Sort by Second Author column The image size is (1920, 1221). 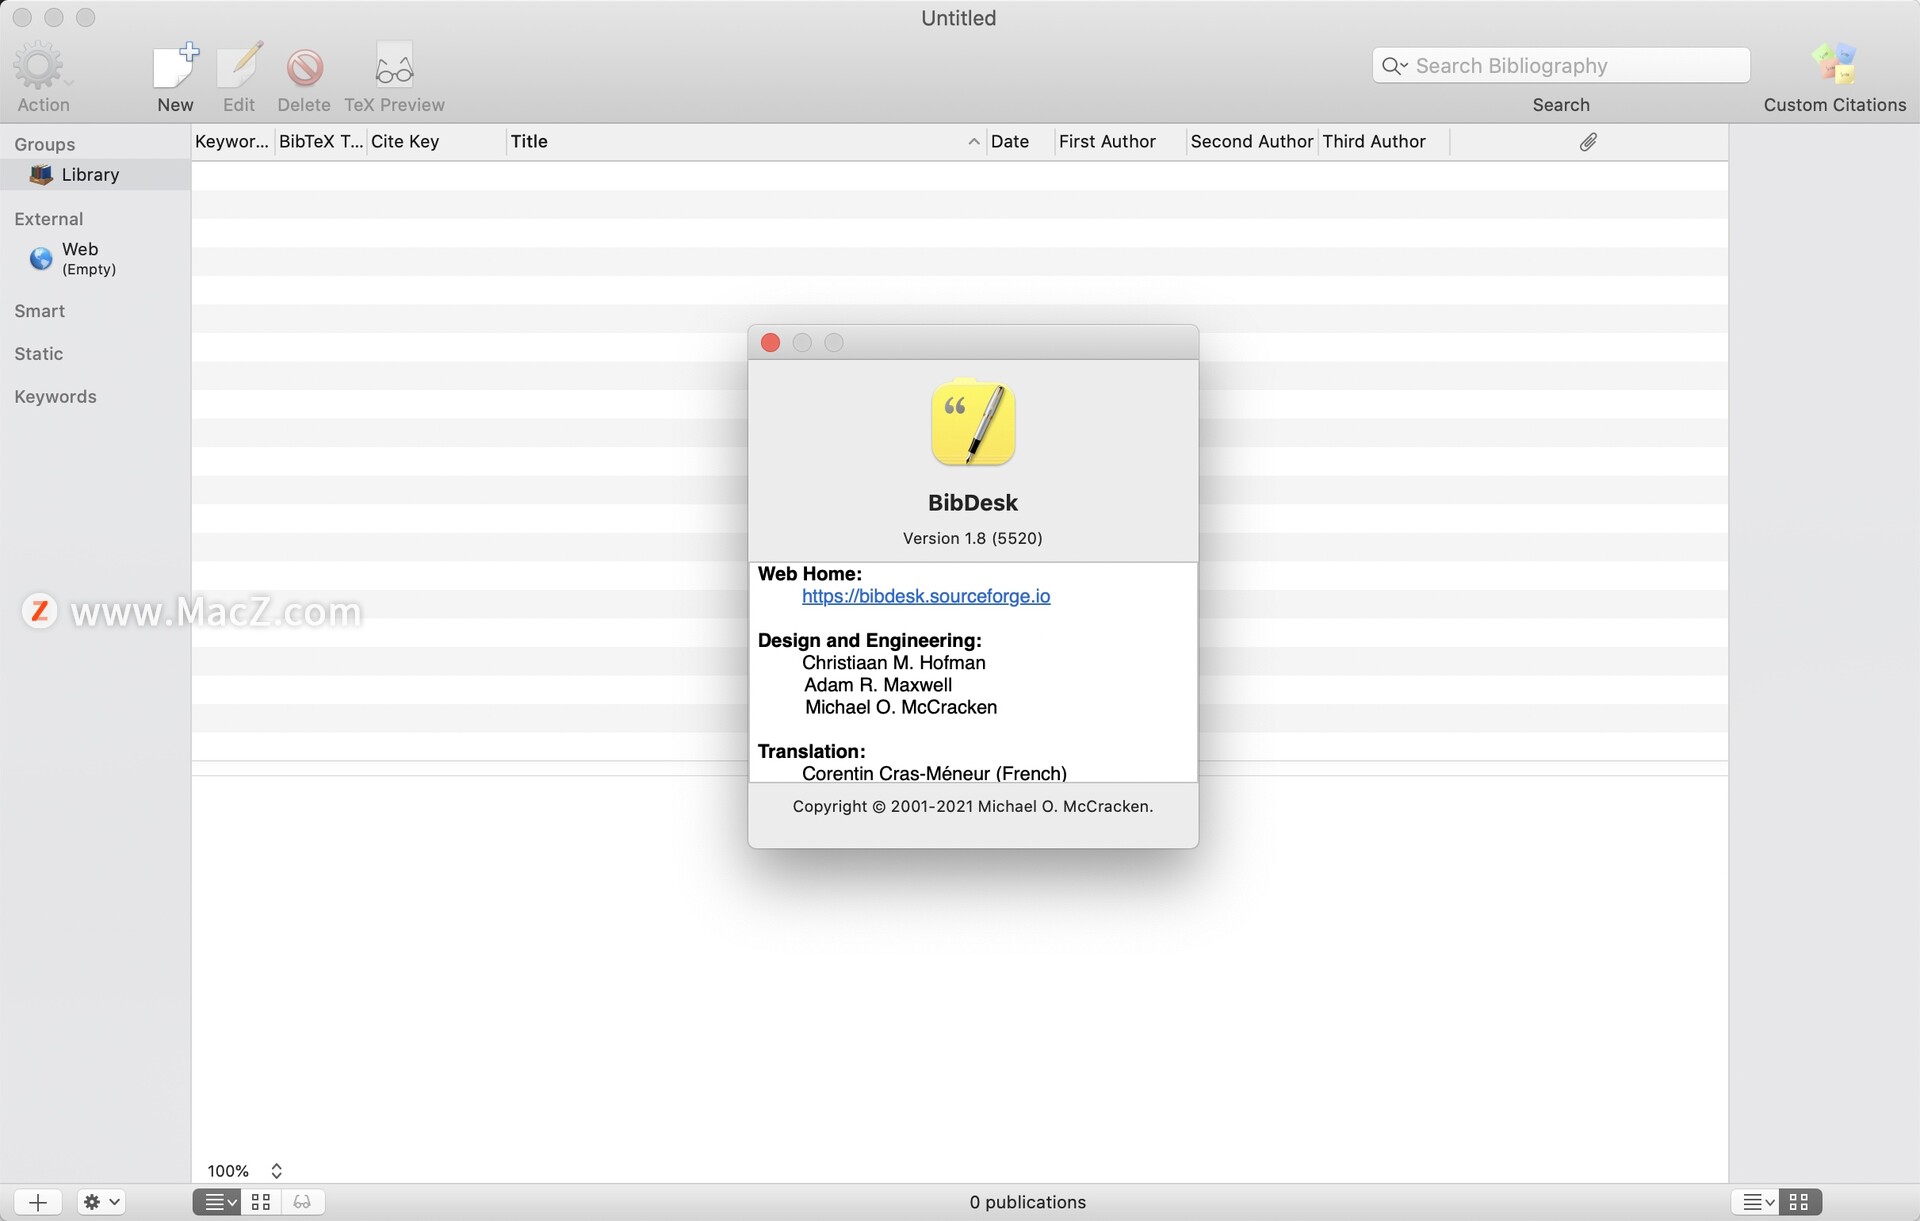pos(1251,142)
